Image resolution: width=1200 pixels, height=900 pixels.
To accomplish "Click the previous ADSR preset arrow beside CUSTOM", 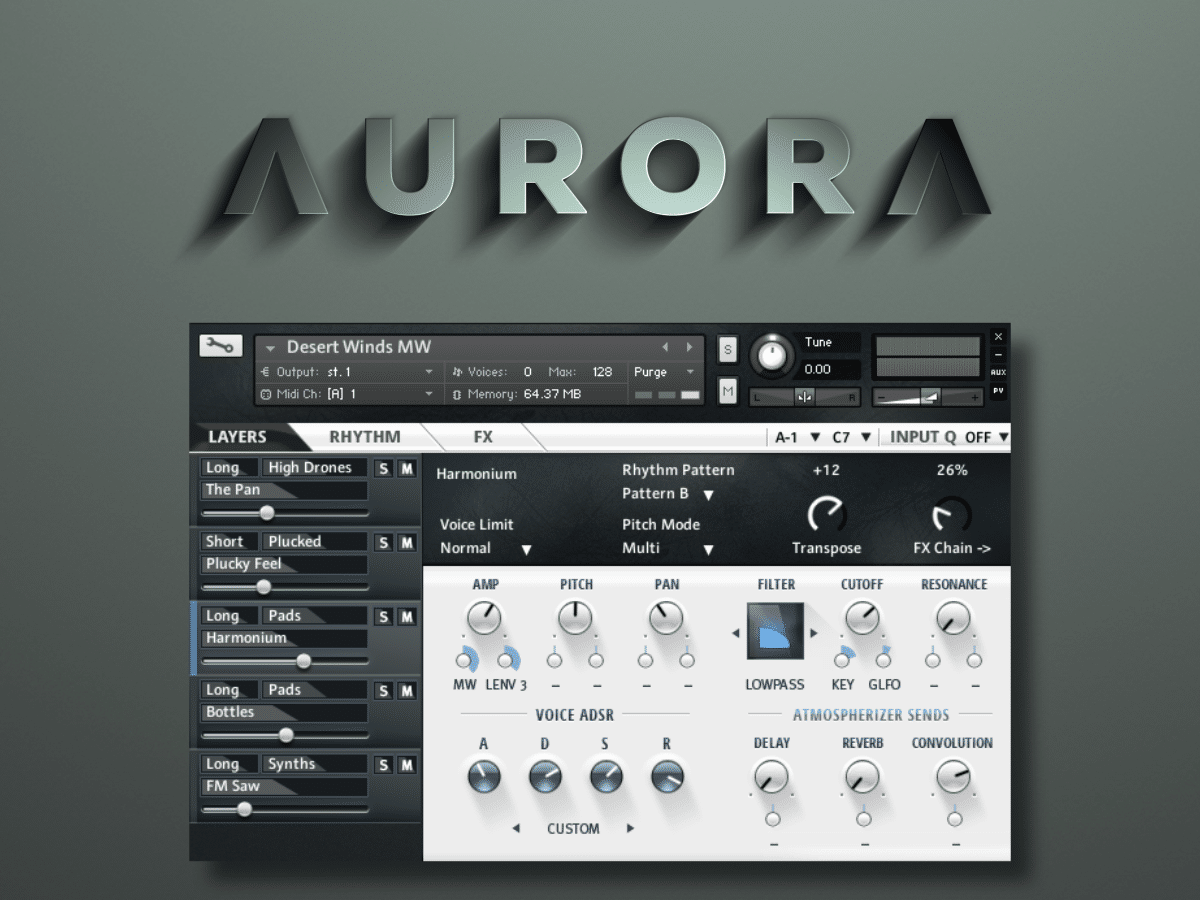I will pos(516,828).
